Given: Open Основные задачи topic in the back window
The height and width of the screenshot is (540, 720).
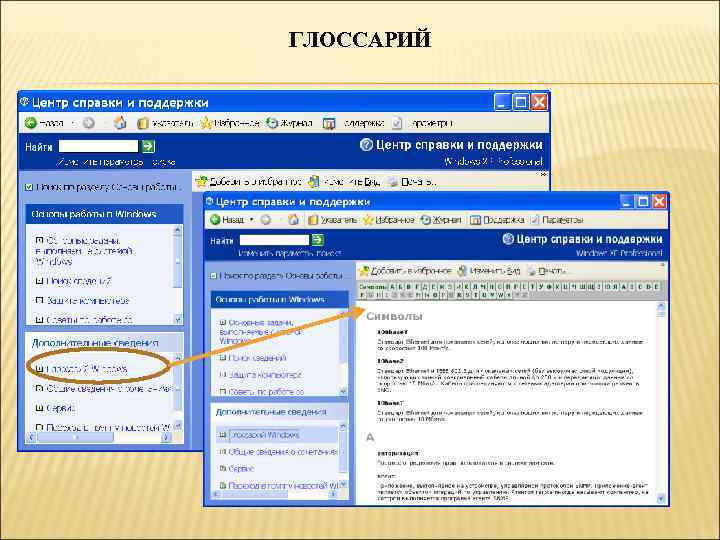Looking at the screenshot, I should click(x=84, y=251).
